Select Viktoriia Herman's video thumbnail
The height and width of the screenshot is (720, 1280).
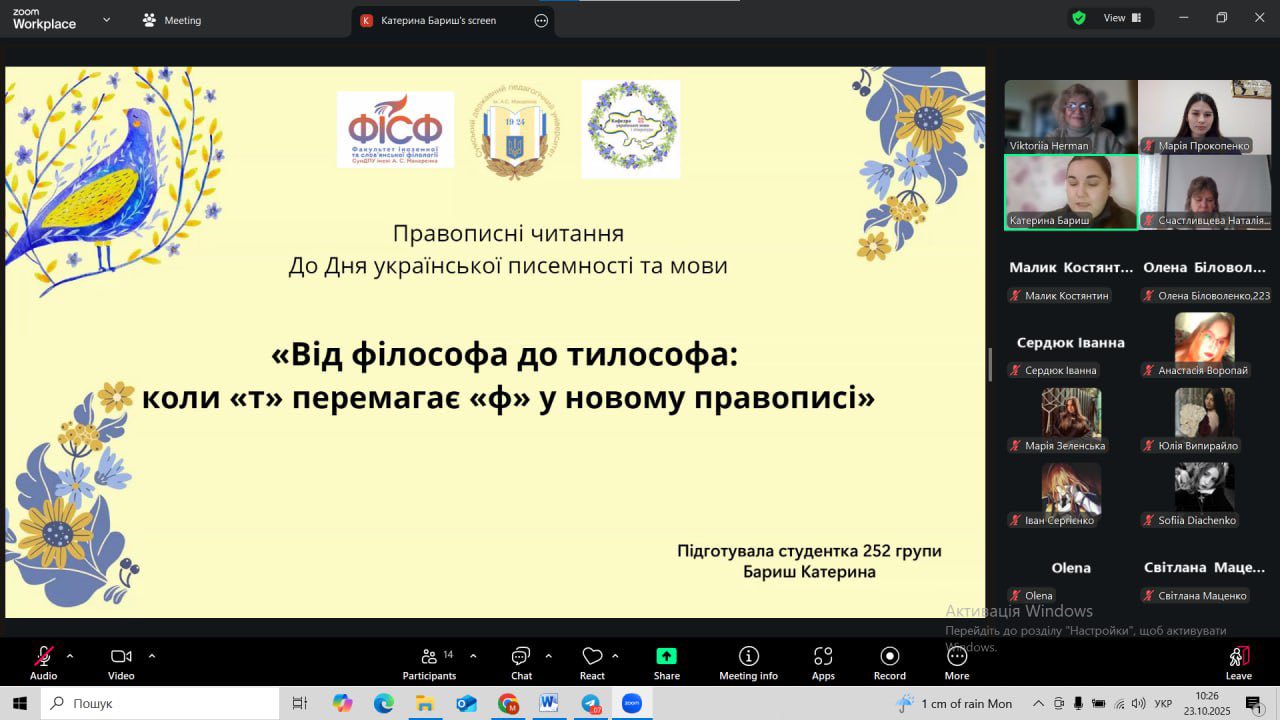tap(1070, 116)
